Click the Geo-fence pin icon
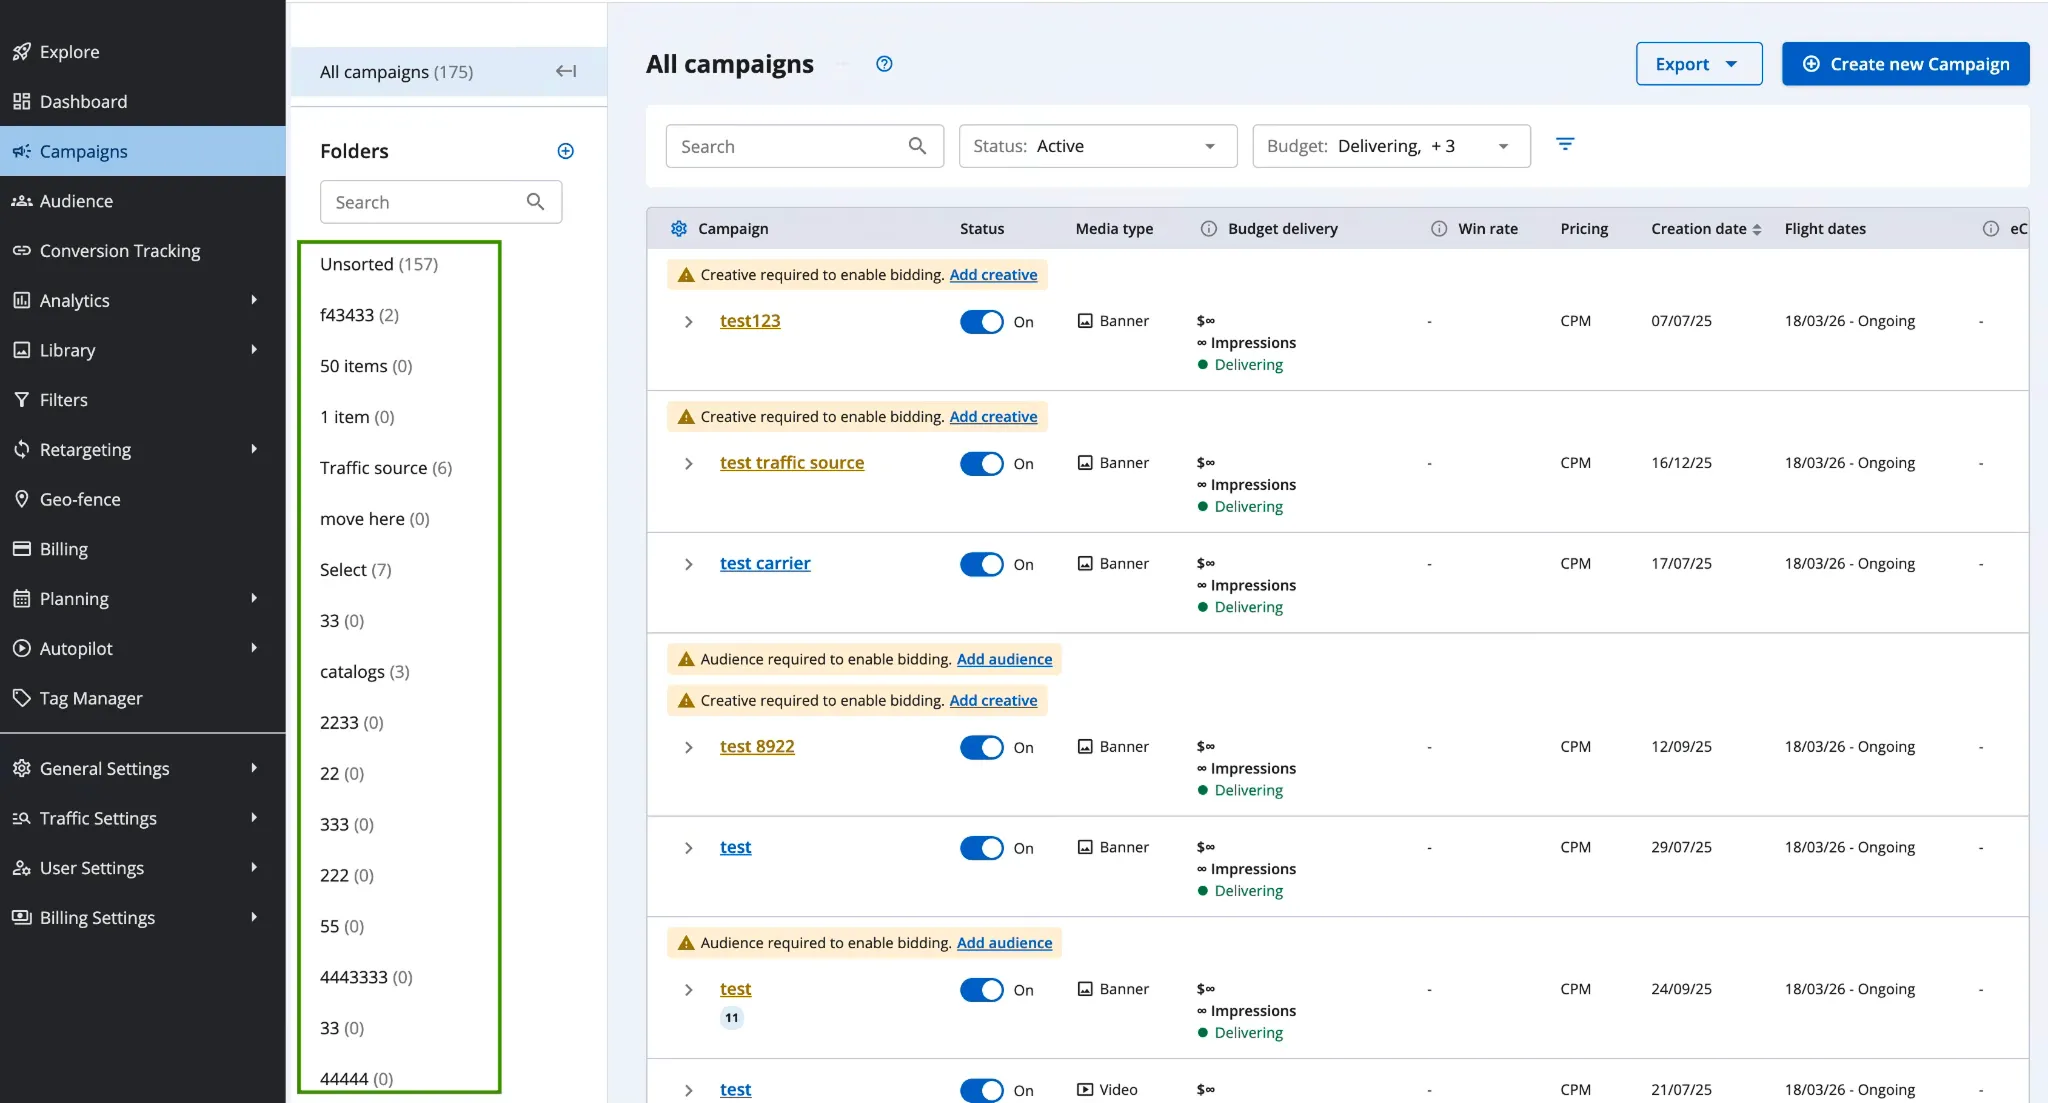 pos(21,499)
